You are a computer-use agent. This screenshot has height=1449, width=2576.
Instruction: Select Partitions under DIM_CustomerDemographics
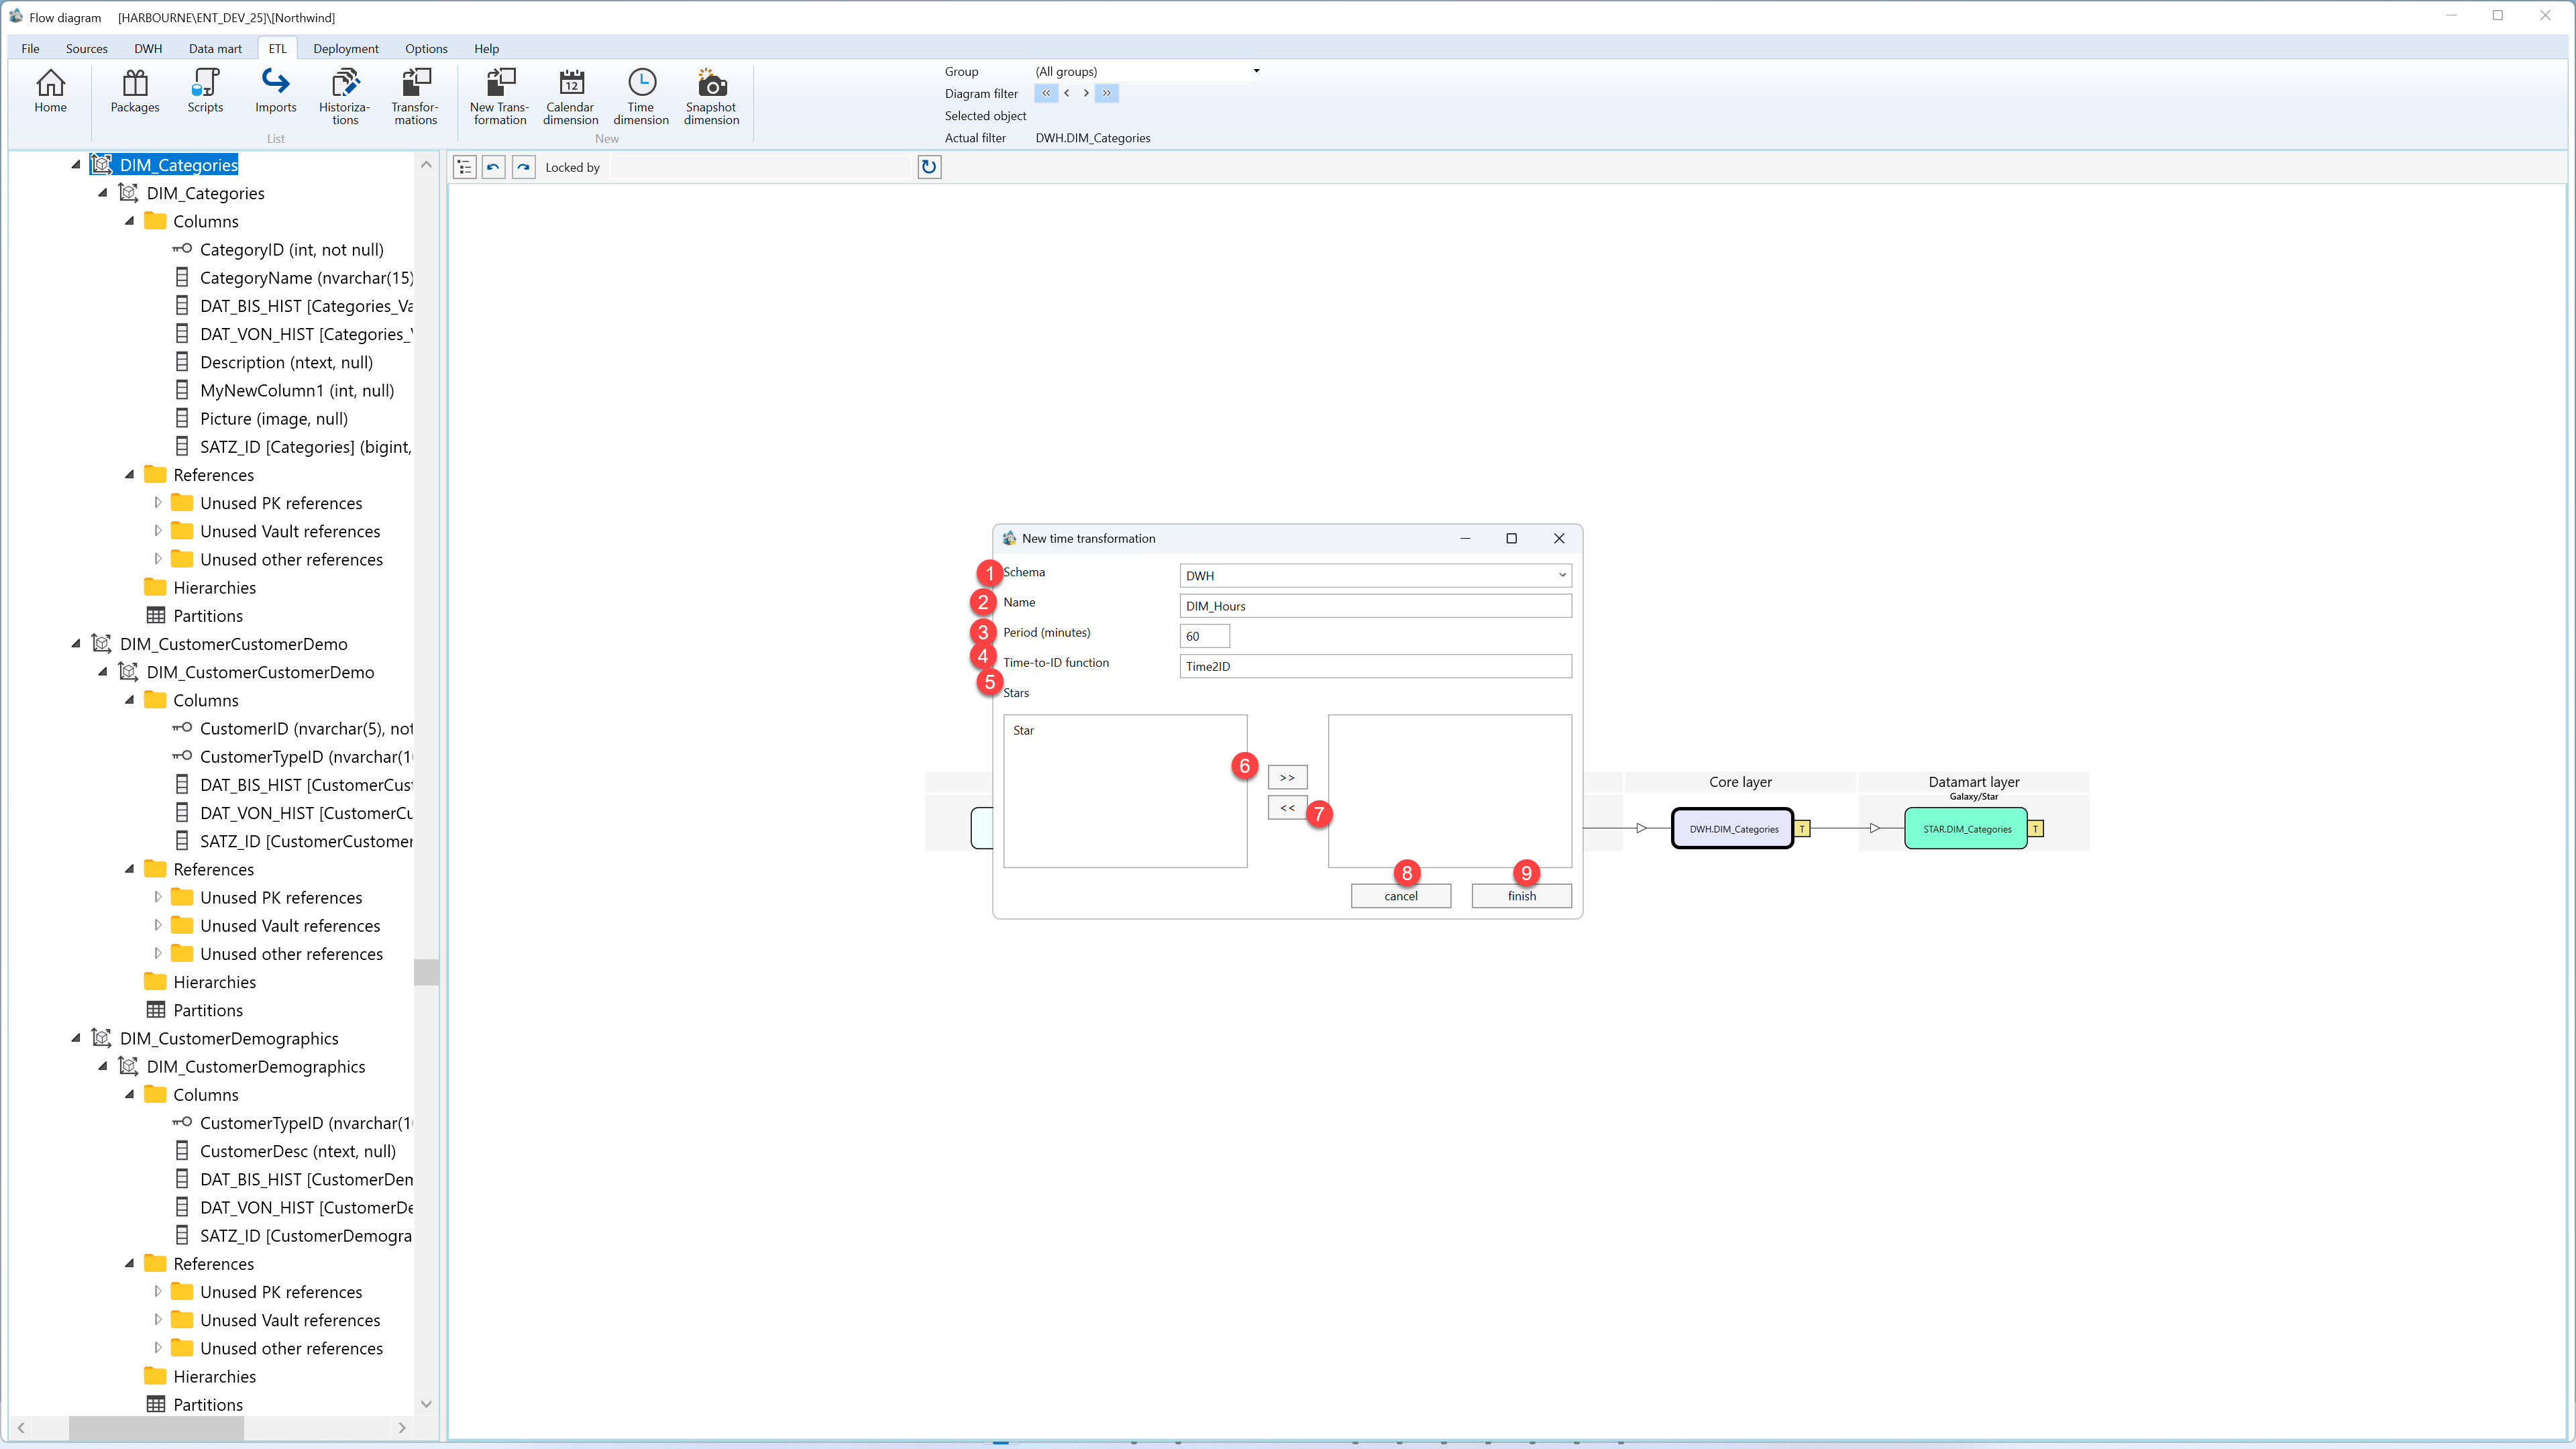click(x=208, y=1405)
